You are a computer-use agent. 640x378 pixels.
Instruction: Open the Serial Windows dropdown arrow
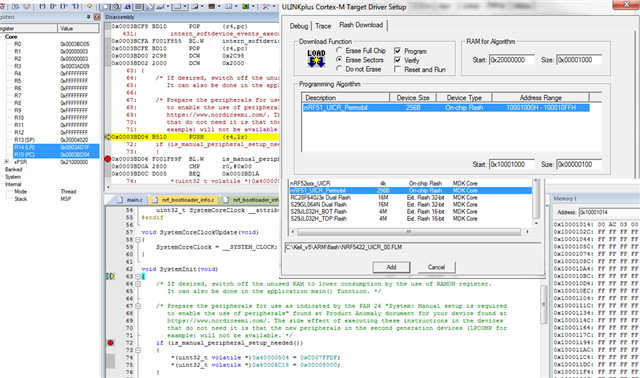coord(202,7)
